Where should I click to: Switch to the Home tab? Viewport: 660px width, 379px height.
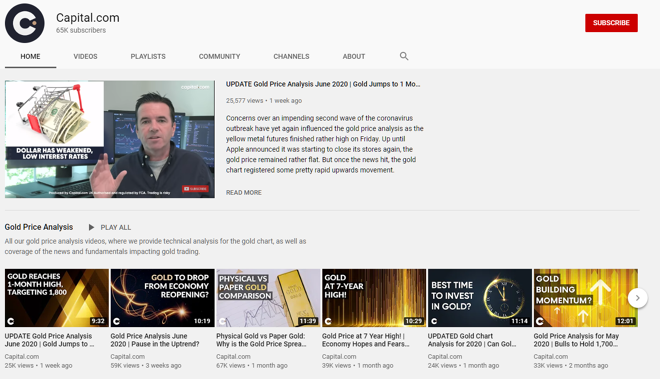click(x=30, y=56)
